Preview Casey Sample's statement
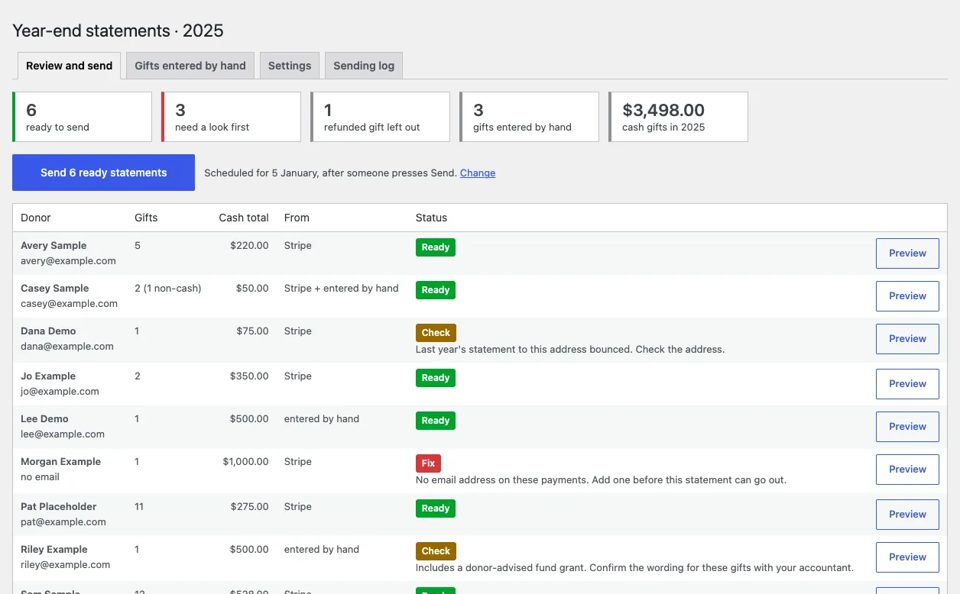The image size is (960, 594). 907,296
